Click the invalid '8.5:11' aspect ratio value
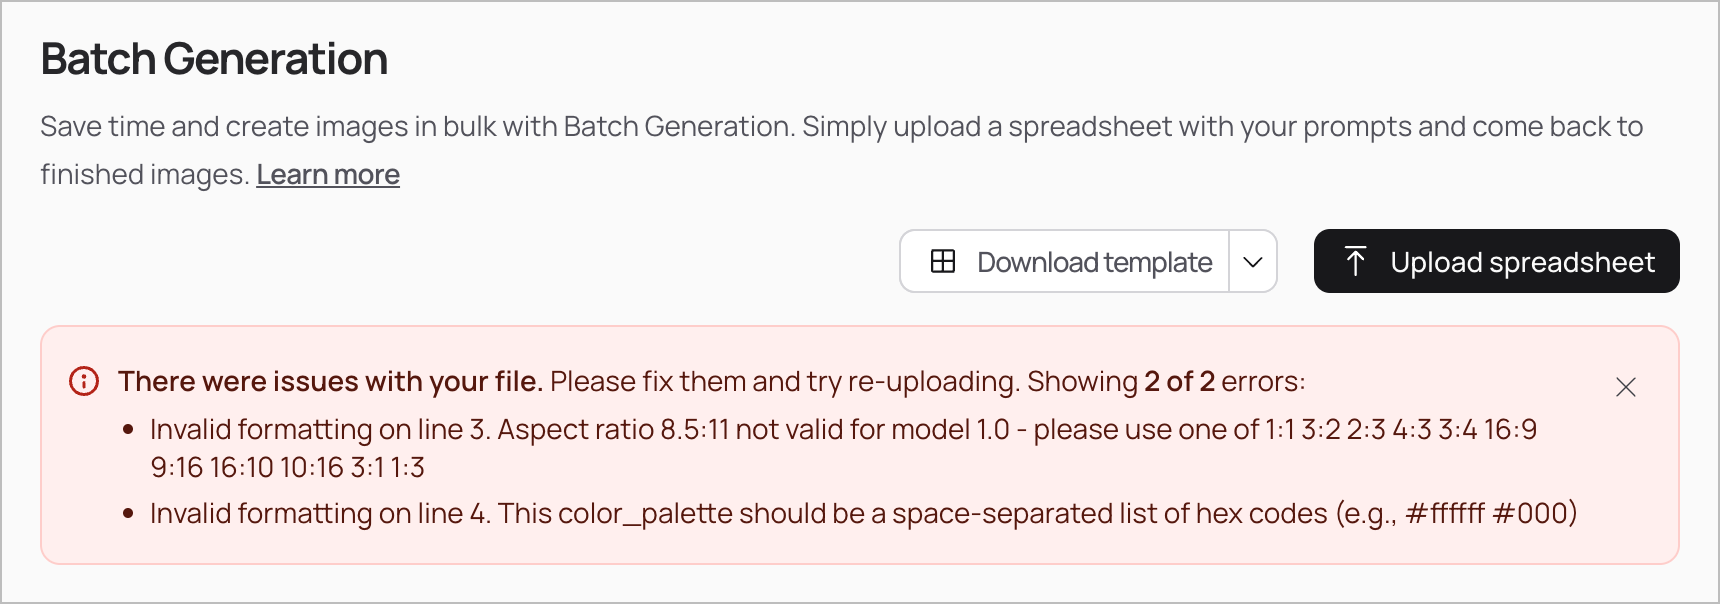Image resolution: width=1720 pixels, height=604 pixels. click(x=695, y=429)
